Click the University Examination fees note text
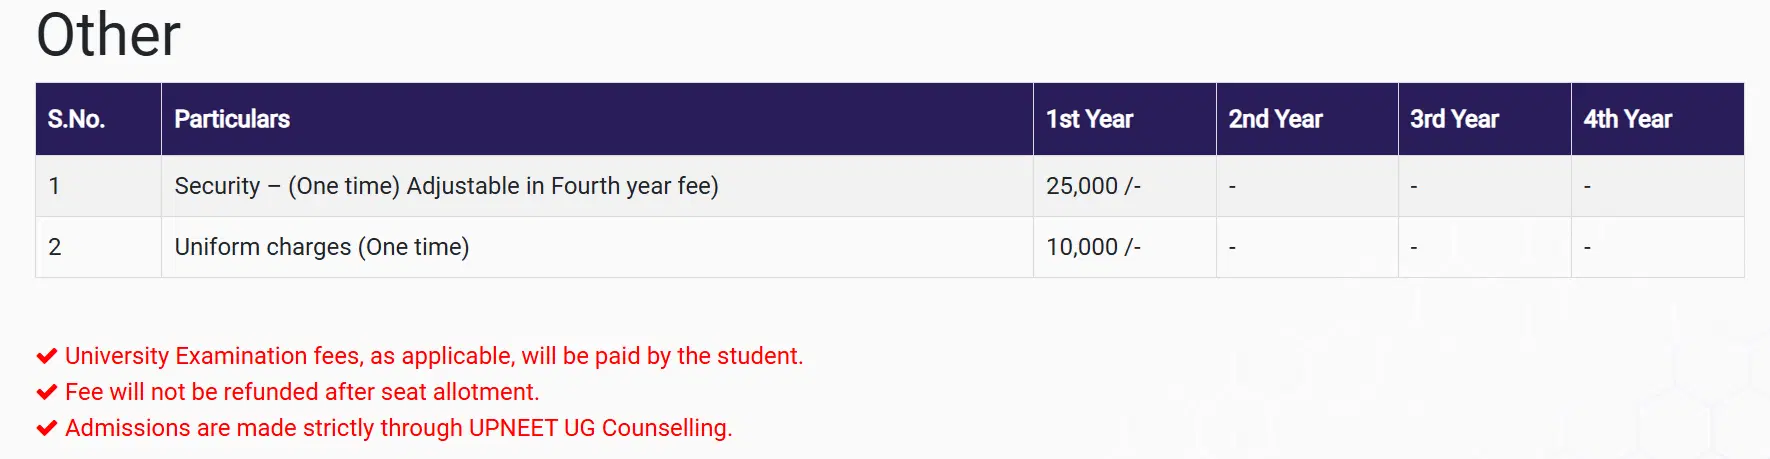The height and width of the screenshot is (459, 1770). click(433, 356)
